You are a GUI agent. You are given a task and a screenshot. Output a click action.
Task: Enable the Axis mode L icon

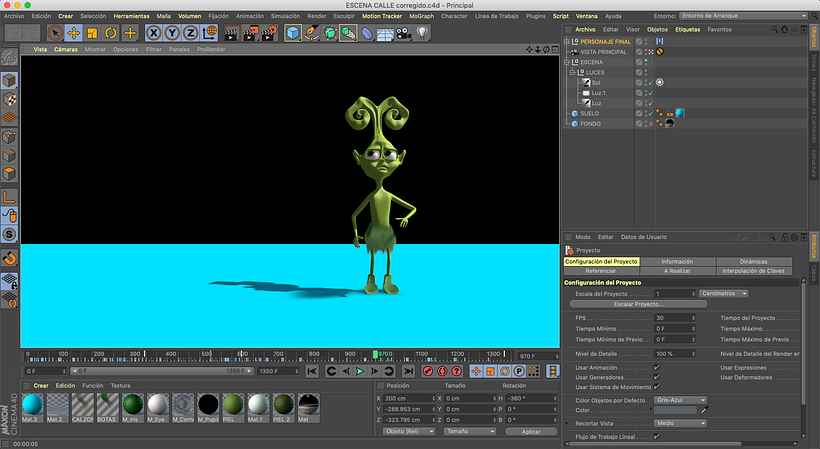(x=9, y=197)
